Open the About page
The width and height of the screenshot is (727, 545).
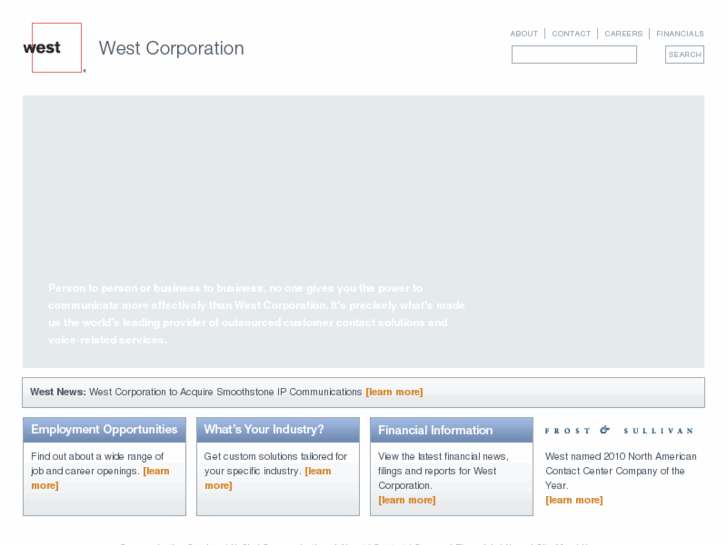[524, 33]
